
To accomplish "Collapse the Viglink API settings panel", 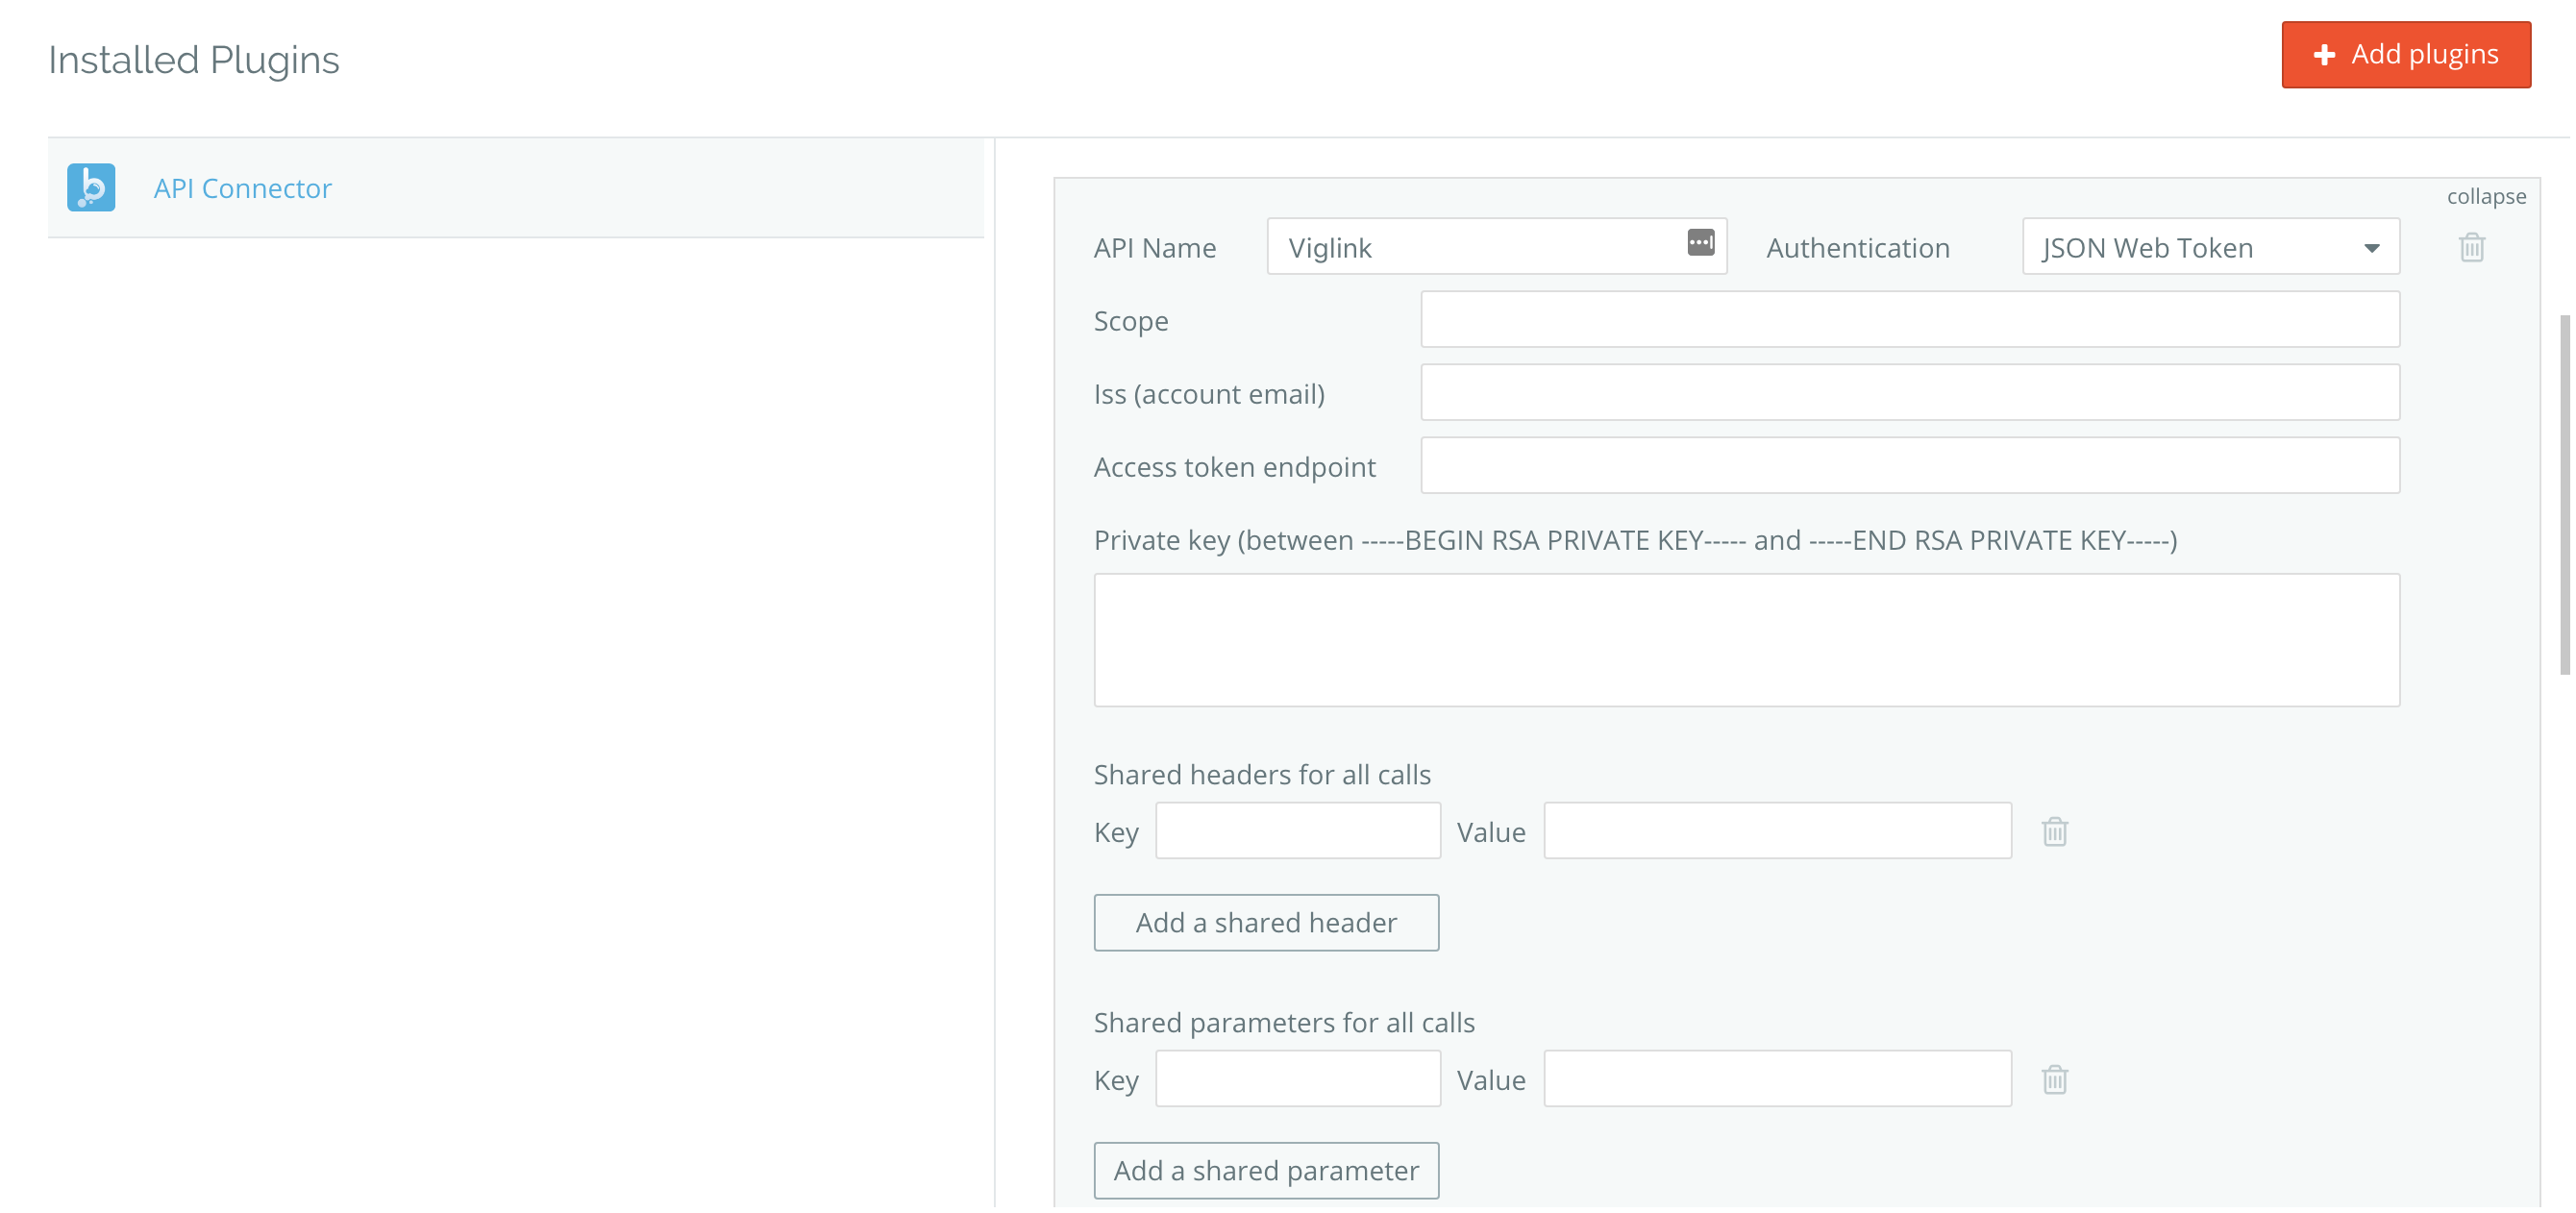I will pyautogui.click(x=2485, y=196).
